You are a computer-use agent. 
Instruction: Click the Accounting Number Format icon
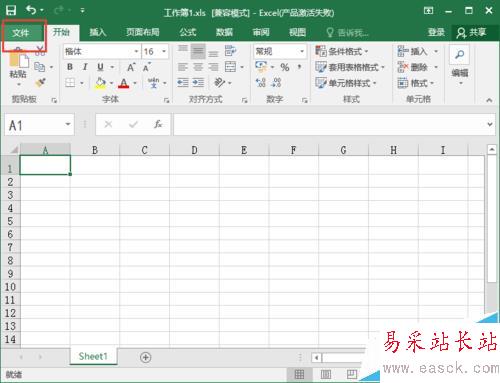pyautogui.click(x=262, y=67)
